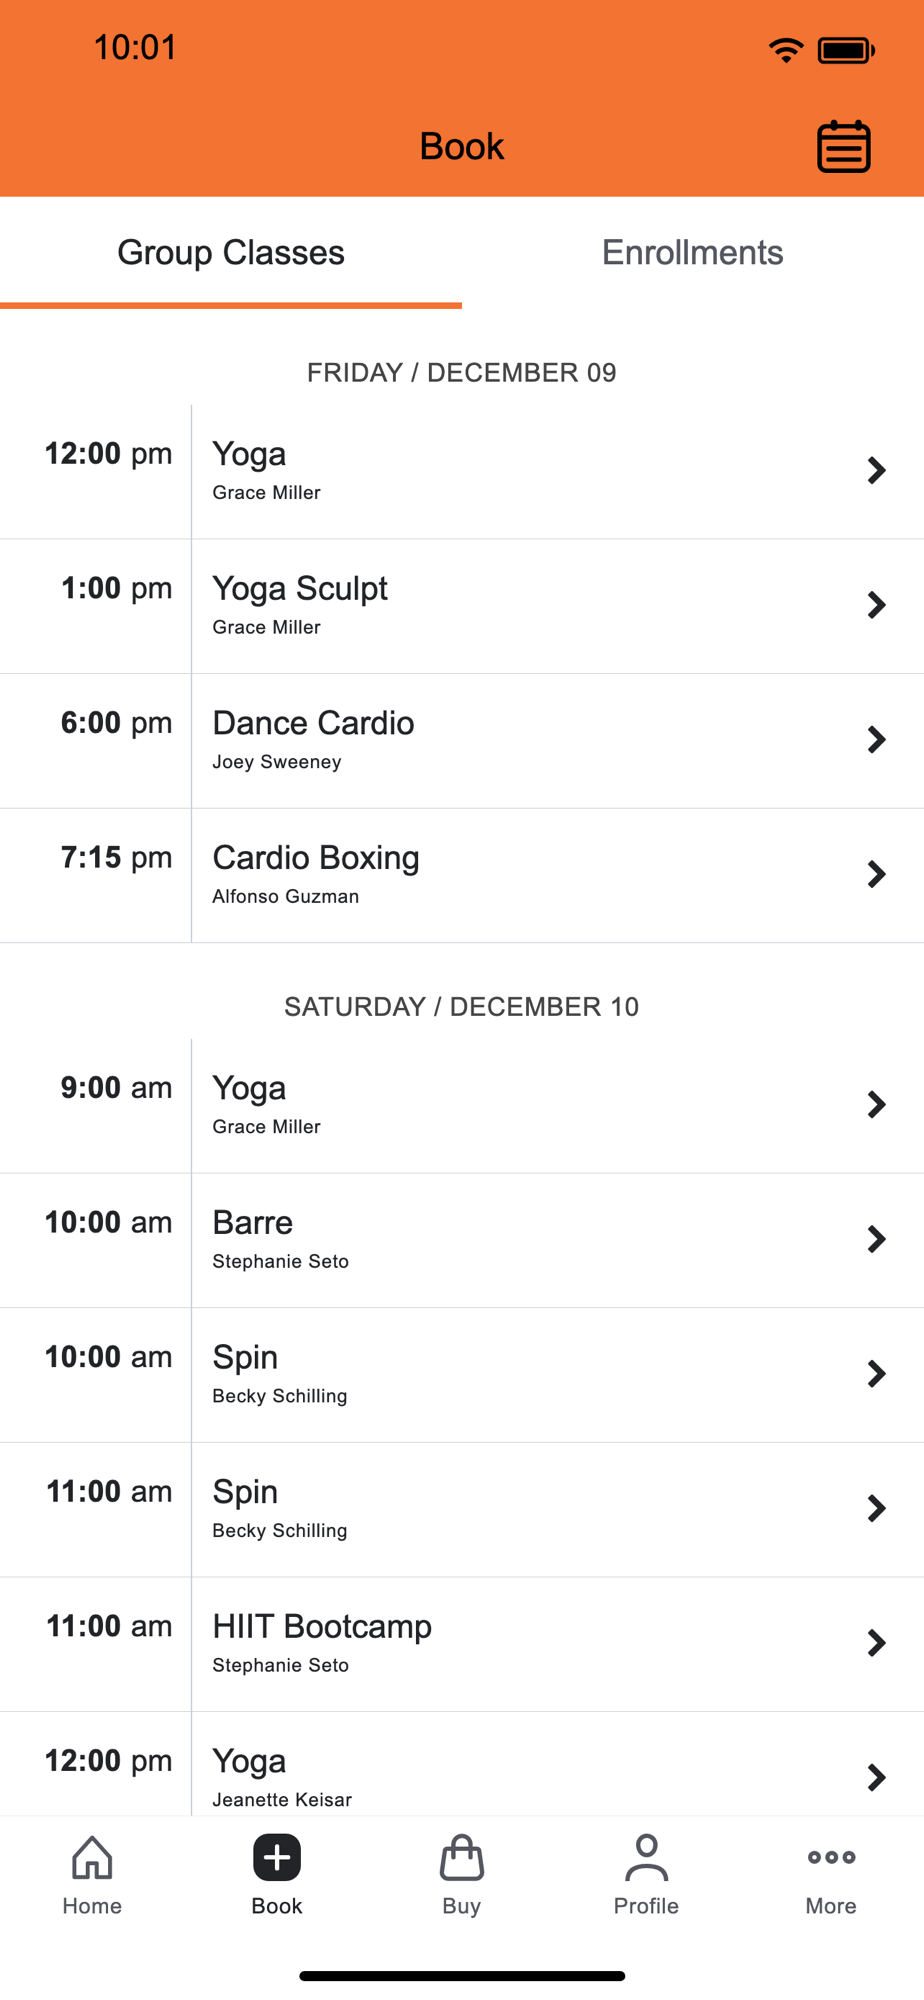The width and height of the screenshot is (924, 2000).
Task: Open the Profile person icon
Action: pyautogui.click(x=646, y=1858)
